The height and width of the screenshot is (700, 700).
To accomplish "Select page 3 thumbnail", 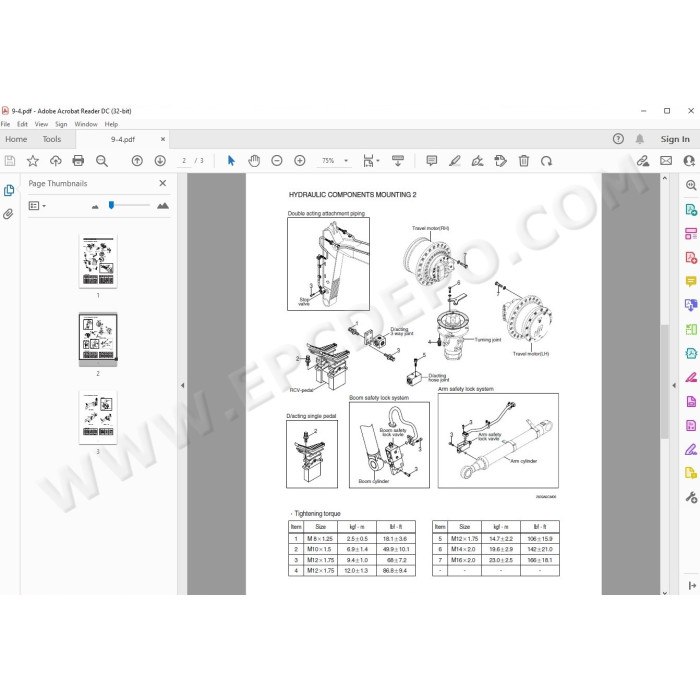I will click(98, 417).
